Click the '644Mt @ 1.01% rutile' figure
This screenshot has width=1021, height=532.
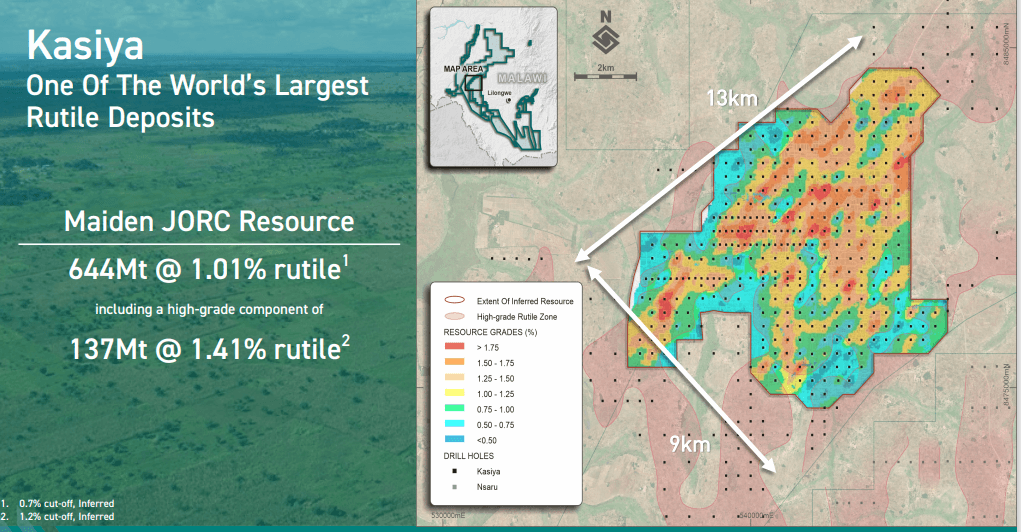(x=209, y=269)
